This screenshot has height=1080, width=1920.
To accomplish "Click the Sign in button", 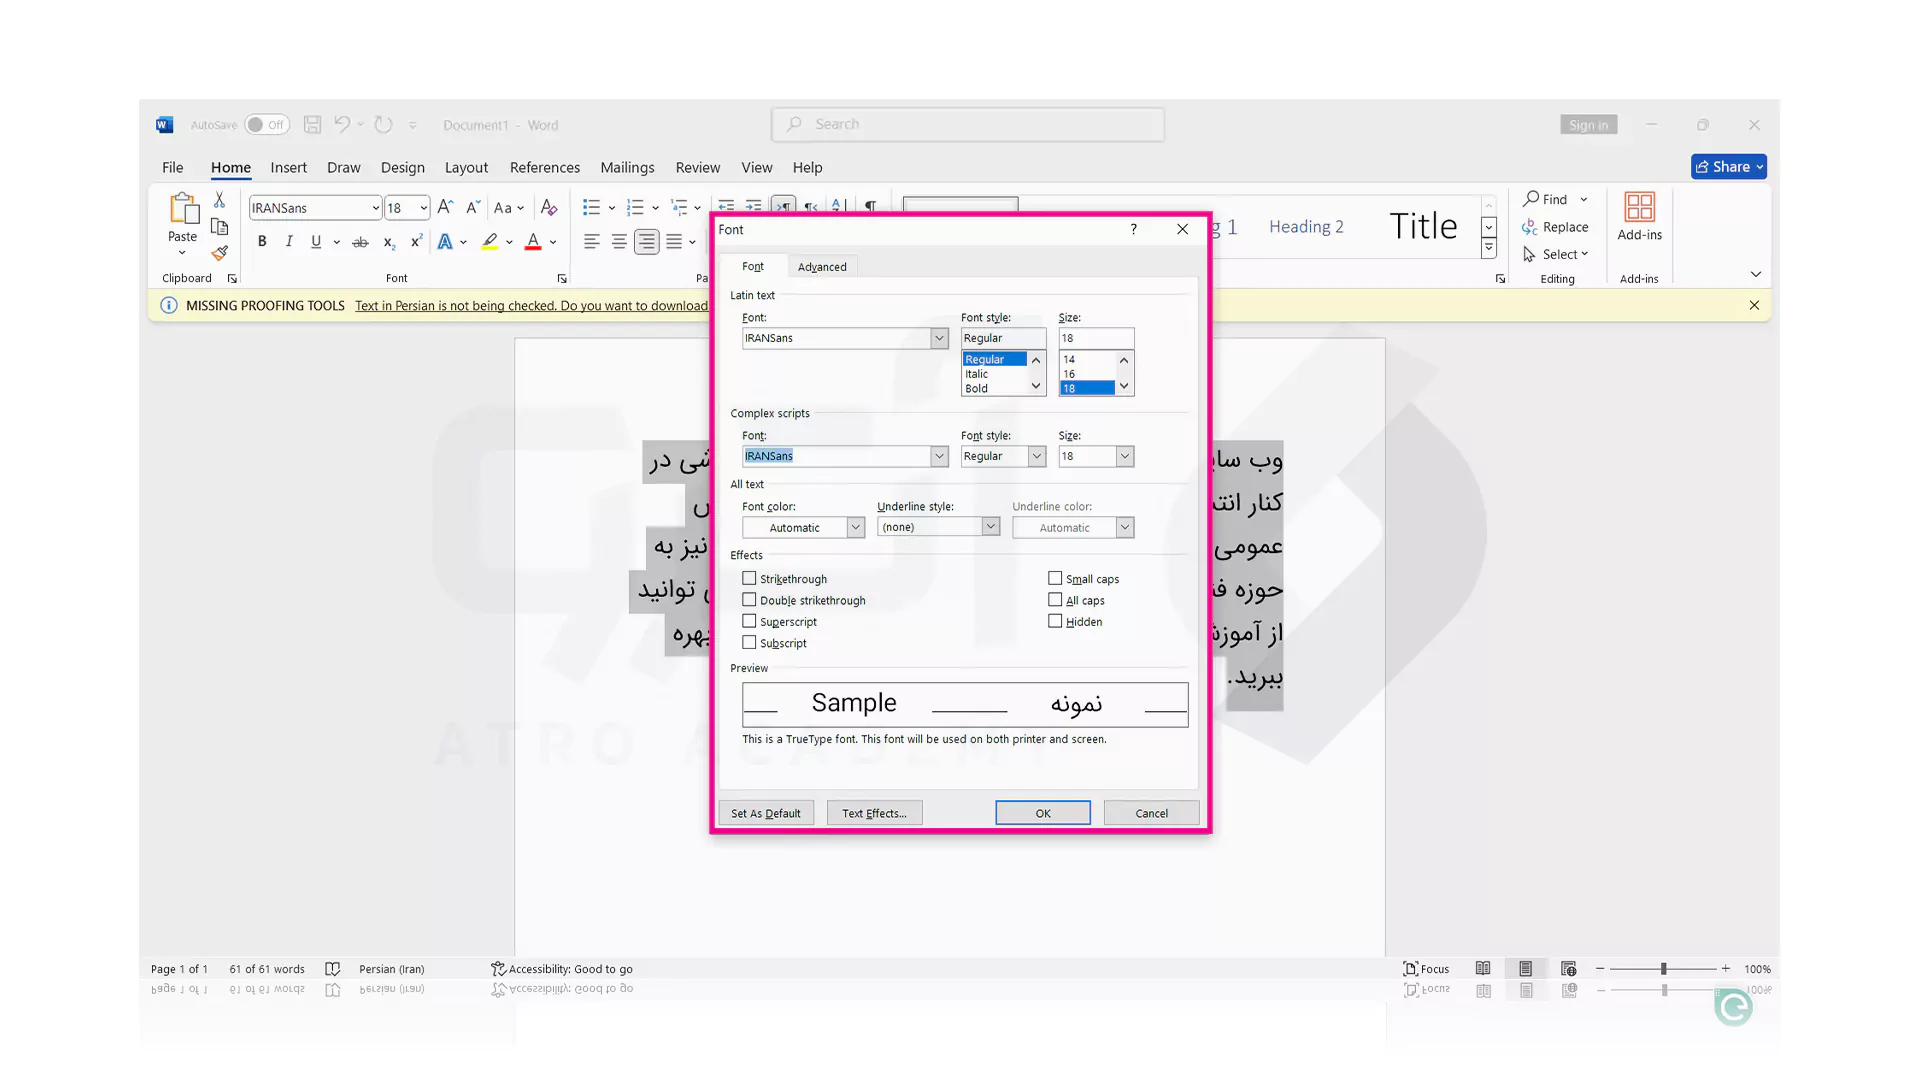I will 1588,125.
